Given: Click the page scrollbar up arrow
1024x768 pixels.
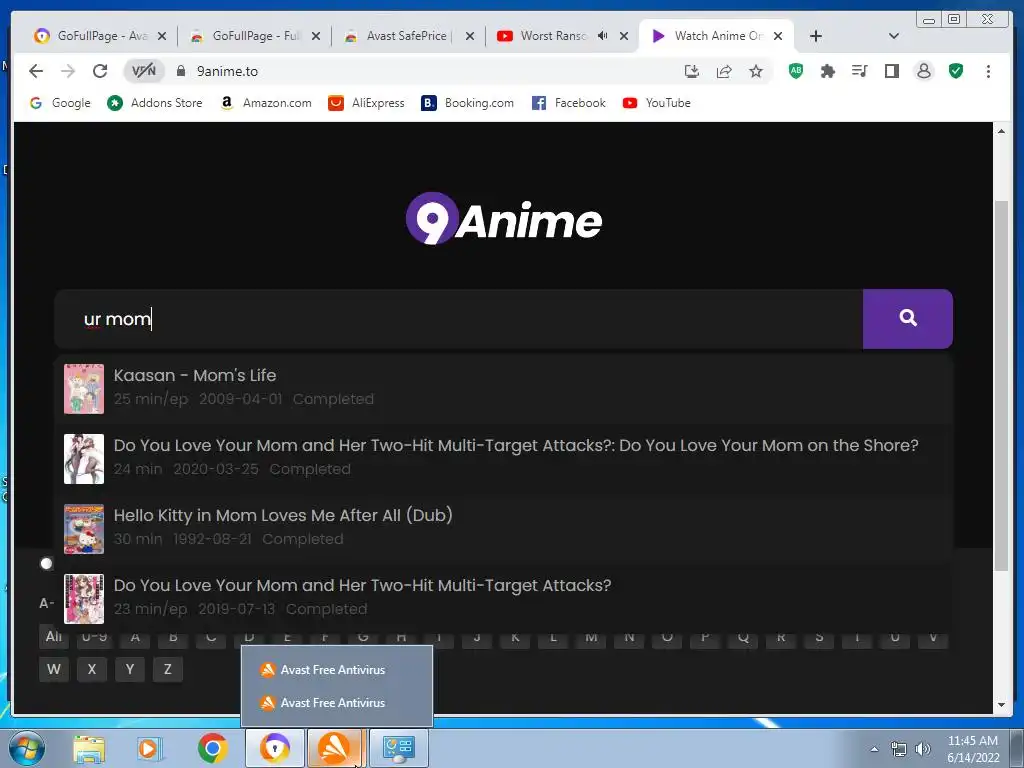Looking at the screenshot, I should 1000,131.
